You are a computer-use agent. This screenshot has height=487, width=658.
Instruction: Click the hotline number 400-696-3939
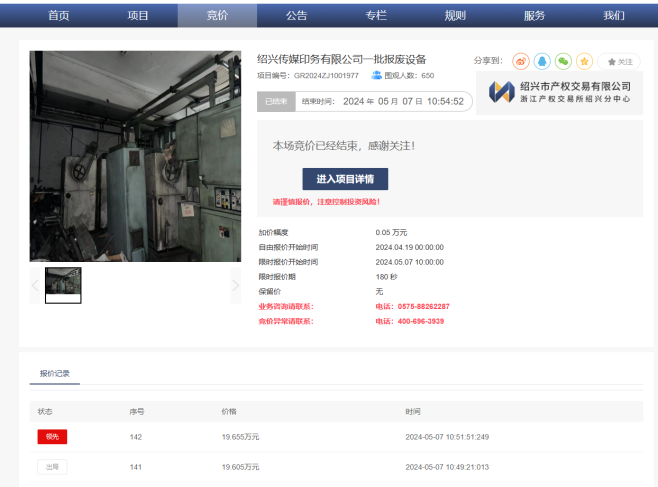pyautogui.click(x=420, y=321)
